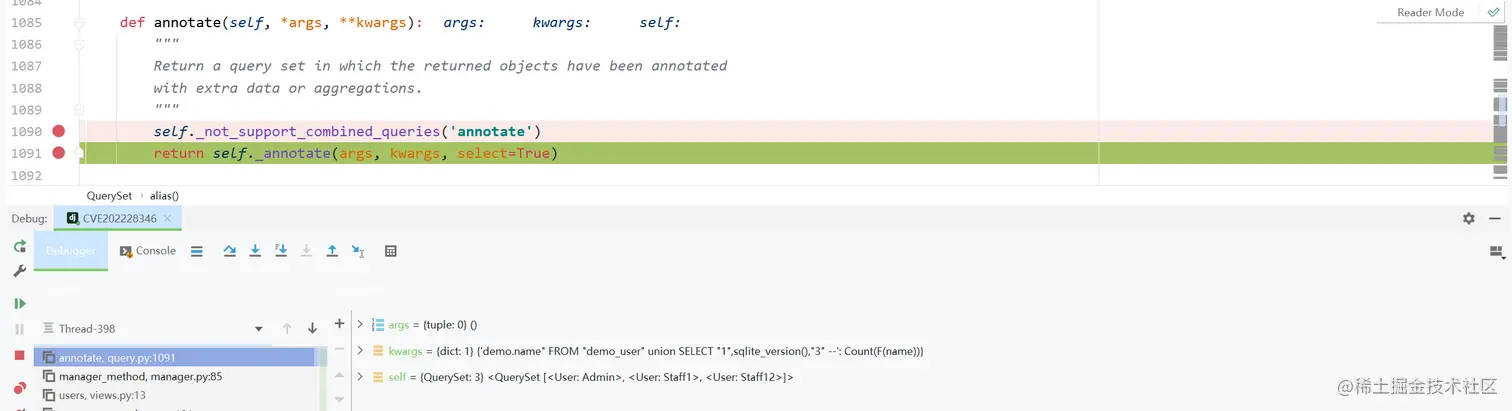Open the Thread-398 dropdown
The image size is (1512, 411).
coord(258,329)
